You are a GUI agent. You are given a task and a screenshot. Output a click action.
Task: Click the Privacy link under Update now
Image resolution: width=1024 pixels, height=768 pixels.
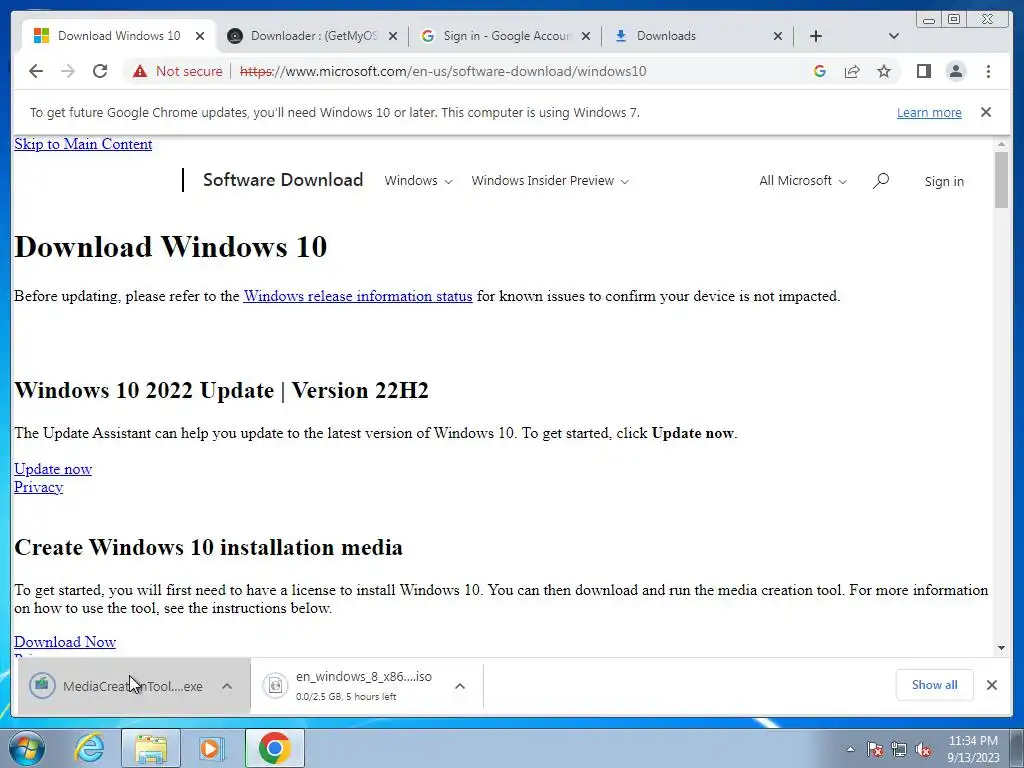tap(39, 487)
